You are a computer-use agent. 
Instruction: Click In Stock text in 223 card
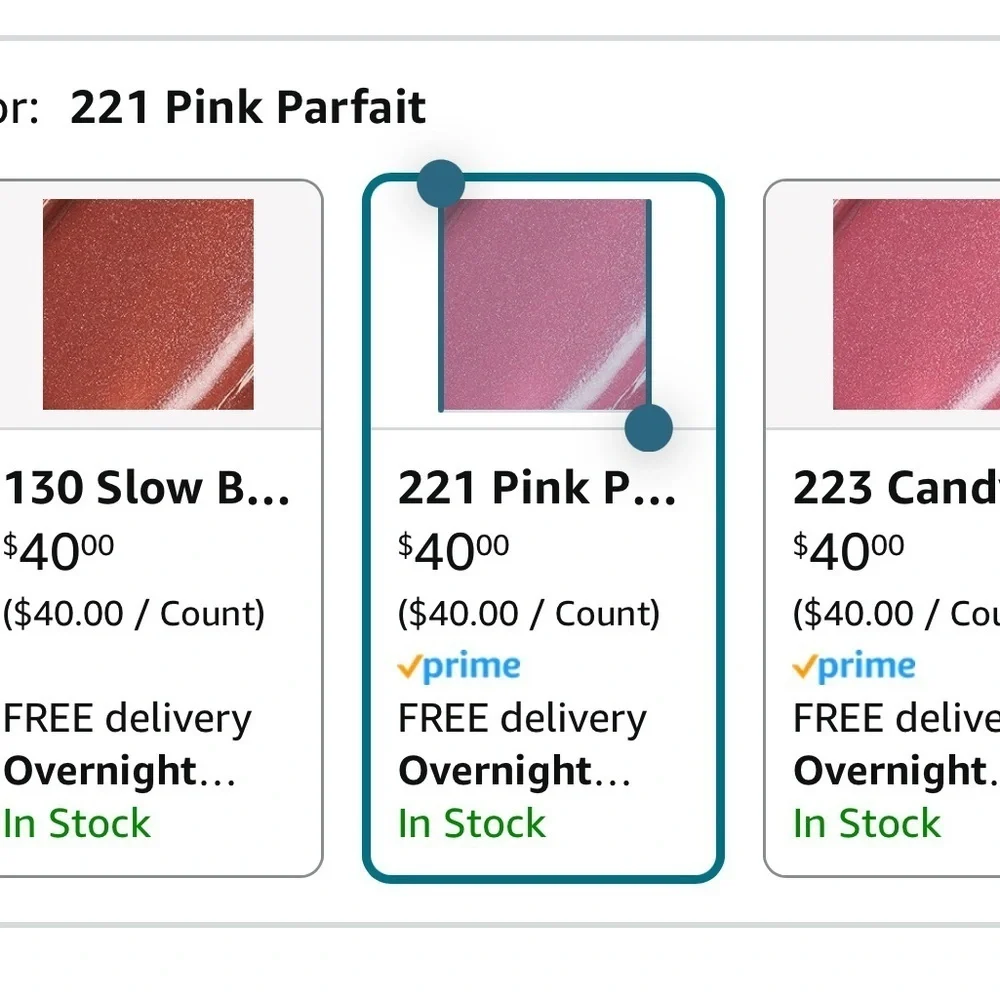point(867,823)
